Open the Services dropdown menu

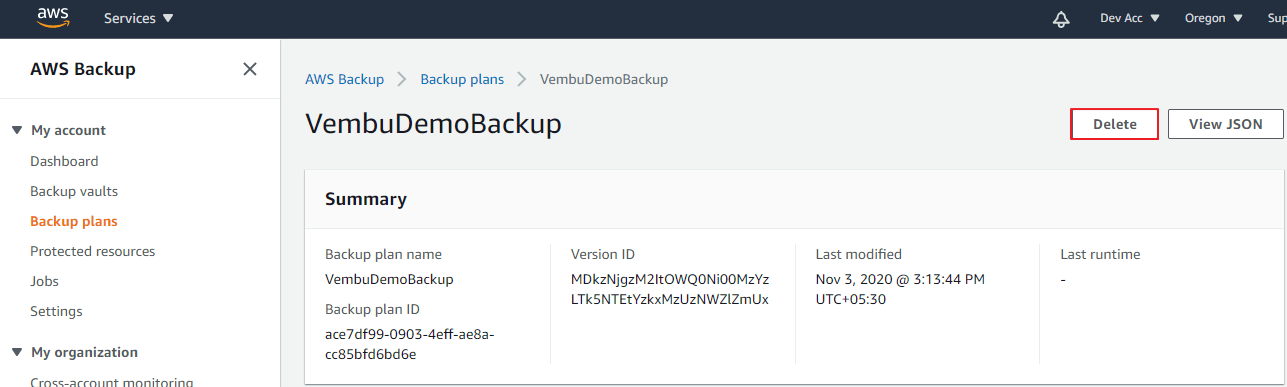tap(138, 18)
